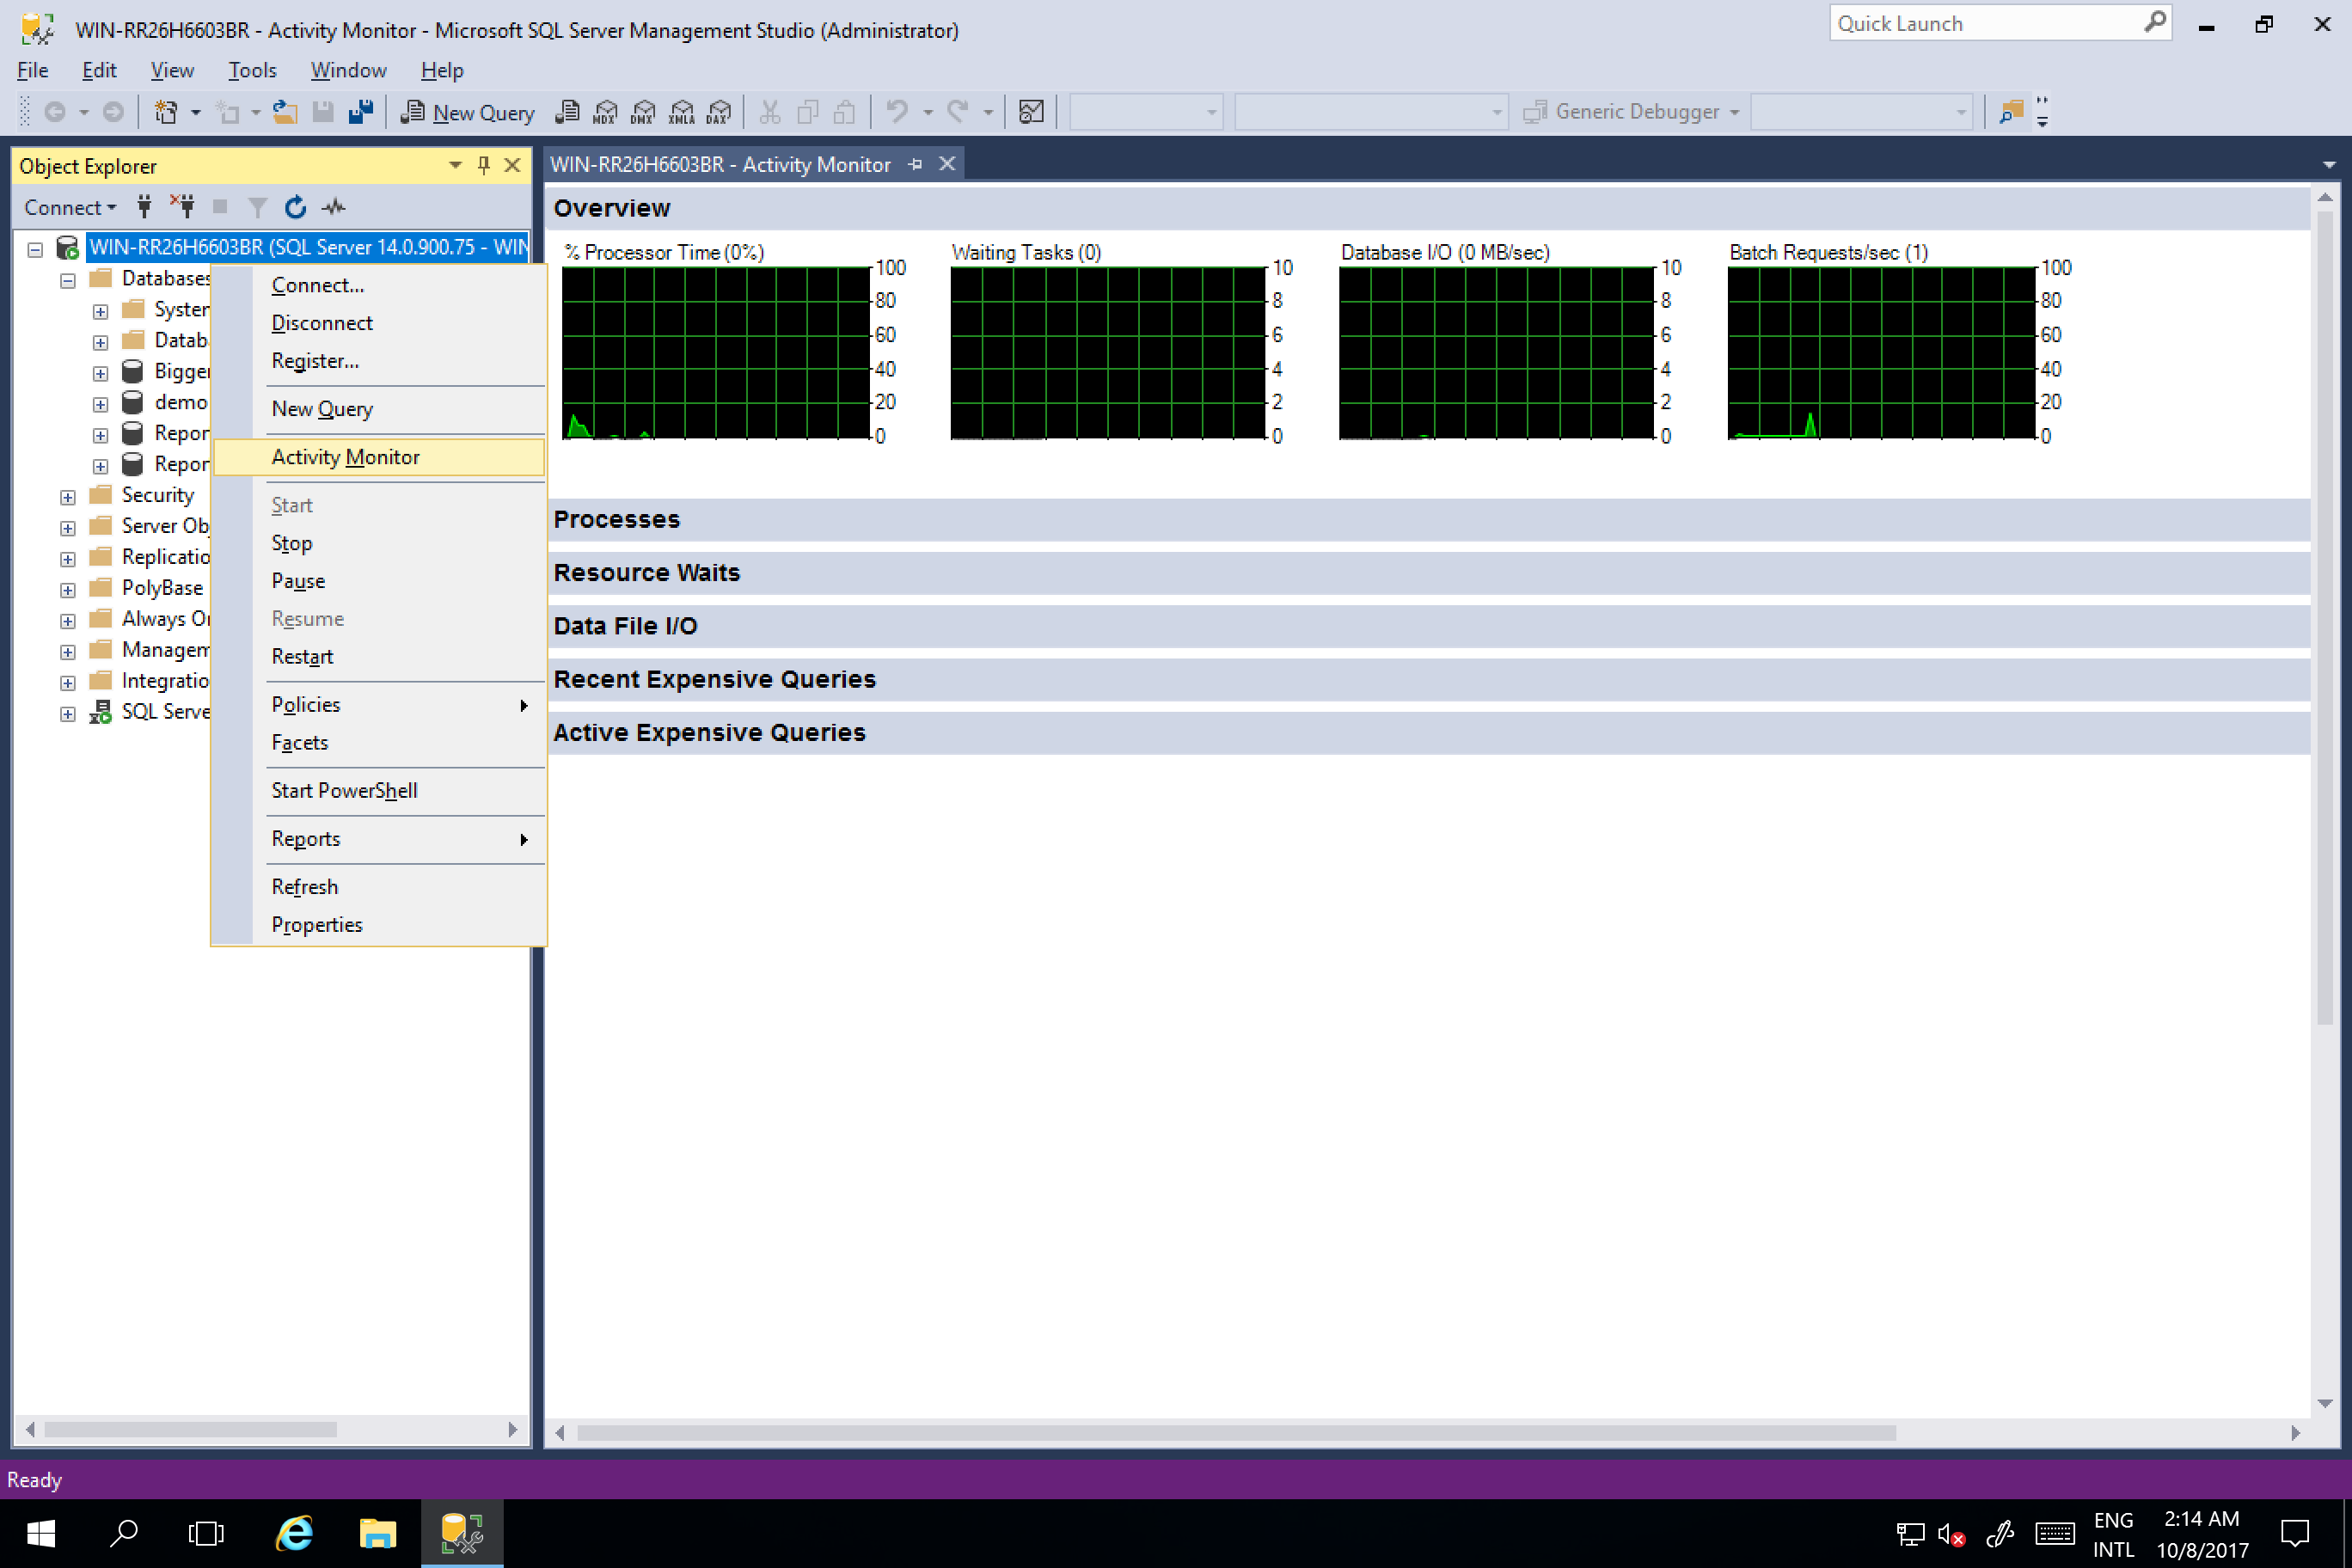Choose Restart from the context menu
Viewport: 2352px width, 1568px height.
point(379,657)
